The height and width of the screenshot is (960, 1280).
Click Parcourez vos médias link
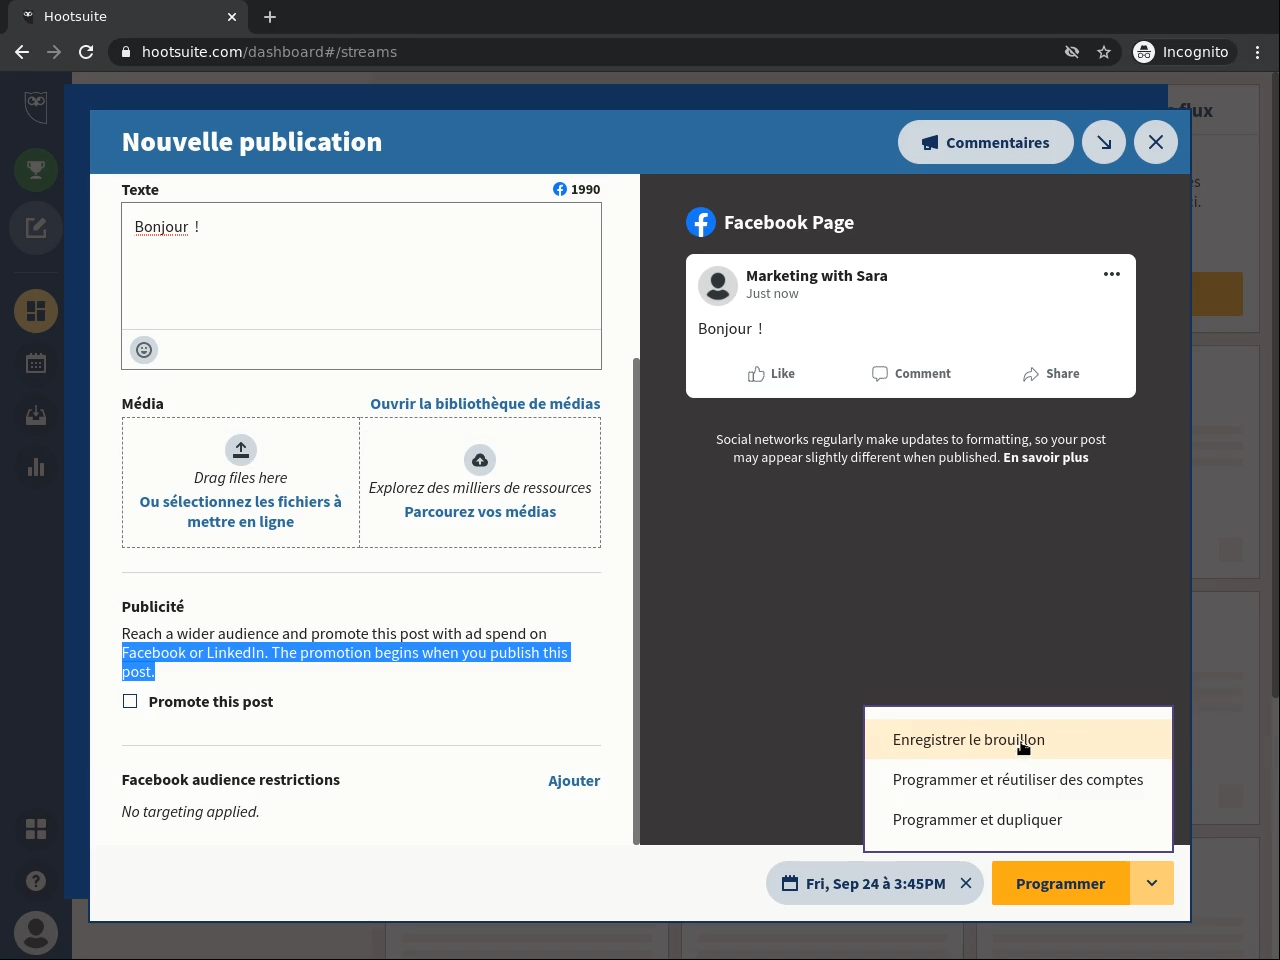(x=480, y=512)
